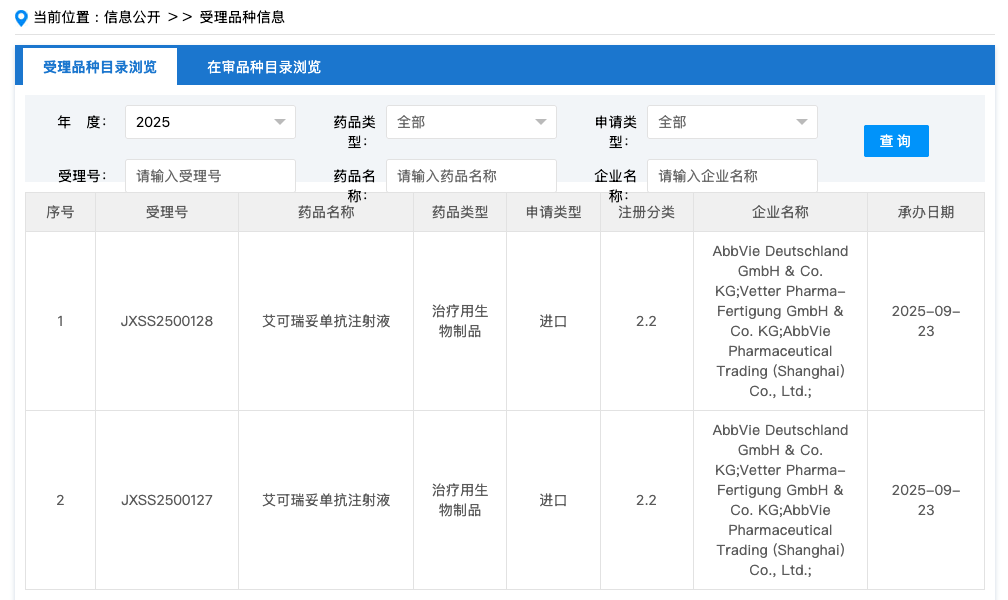The width and height of the screenshot is (1008, 600).
Task: Open the 申请类型 dropdown
Action: tap(732, 122)
